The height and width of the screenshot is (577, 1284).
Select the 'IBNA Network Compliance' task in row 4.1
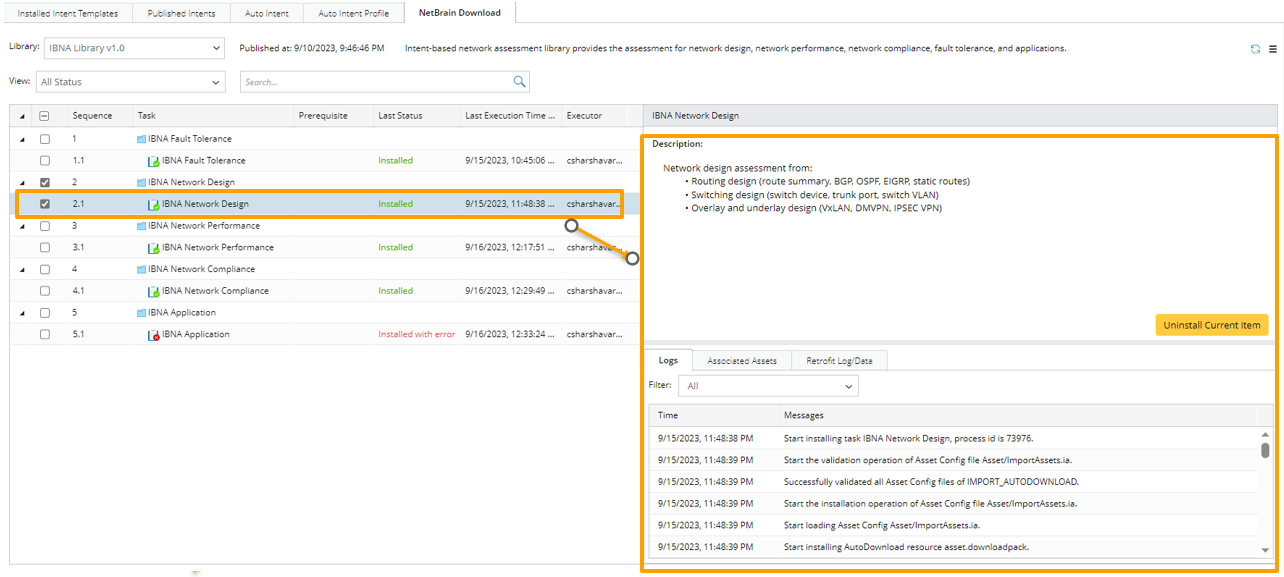coord(215,291)
